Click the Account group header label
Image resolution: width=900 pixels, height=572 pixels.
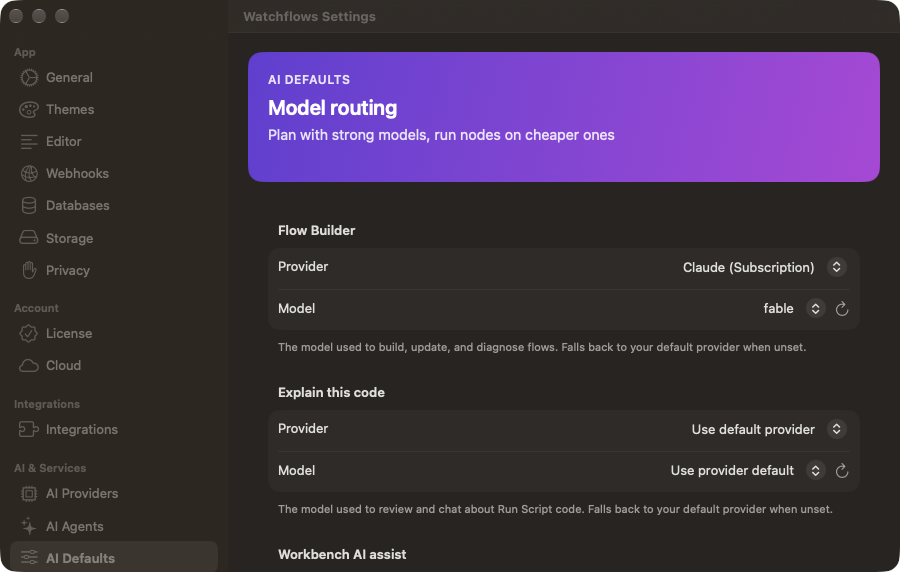36,308
